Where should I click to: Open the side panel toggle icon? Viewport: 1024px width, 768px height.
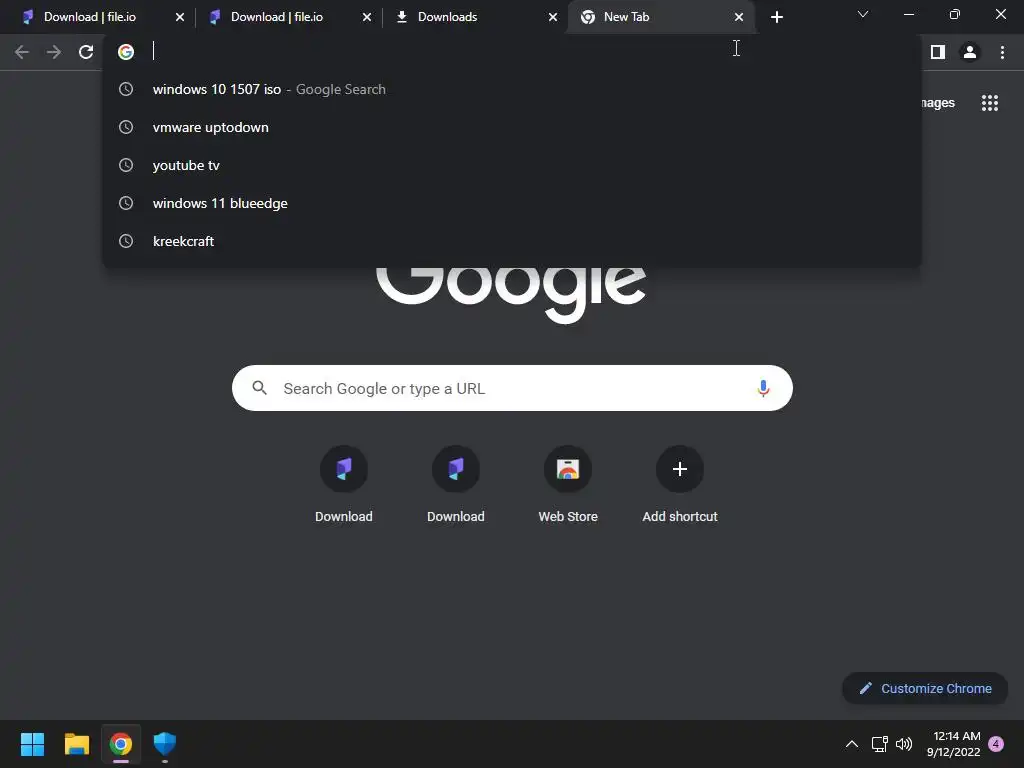point(938,52)
